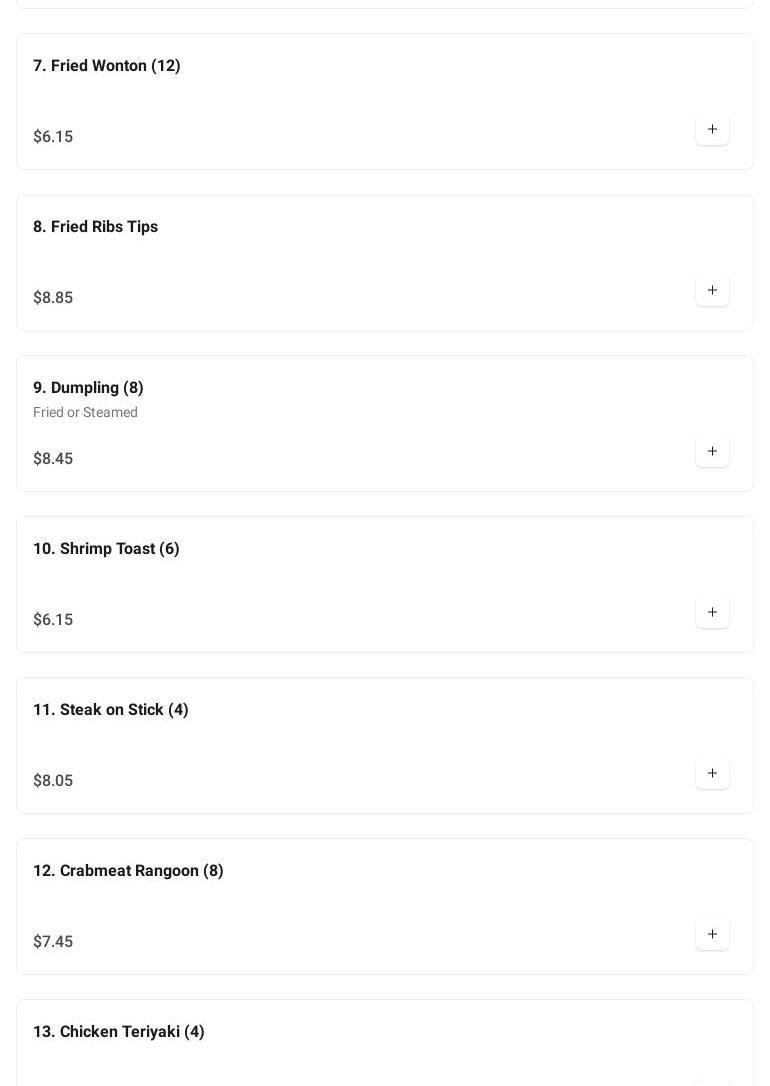Select the 8. Fried Ribs Tips title
The width and height of the screenshot is (770, 1086).
(x=95, y=227)
